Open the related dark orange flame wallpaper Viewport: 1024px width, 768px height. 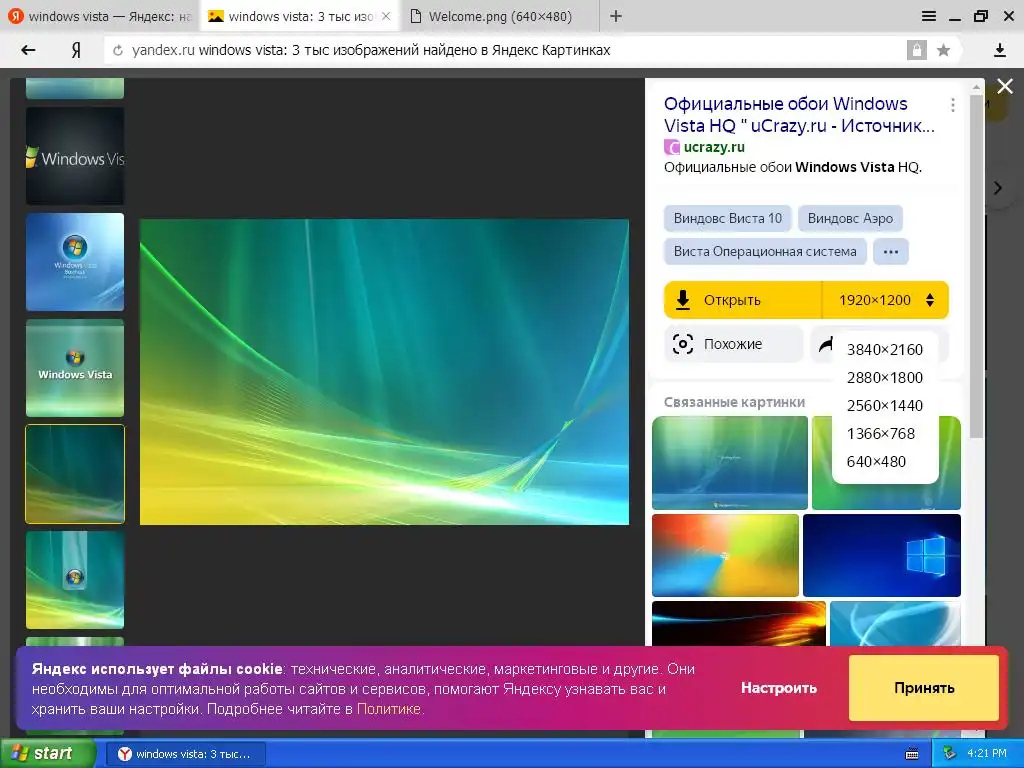[x=739, y=624]
